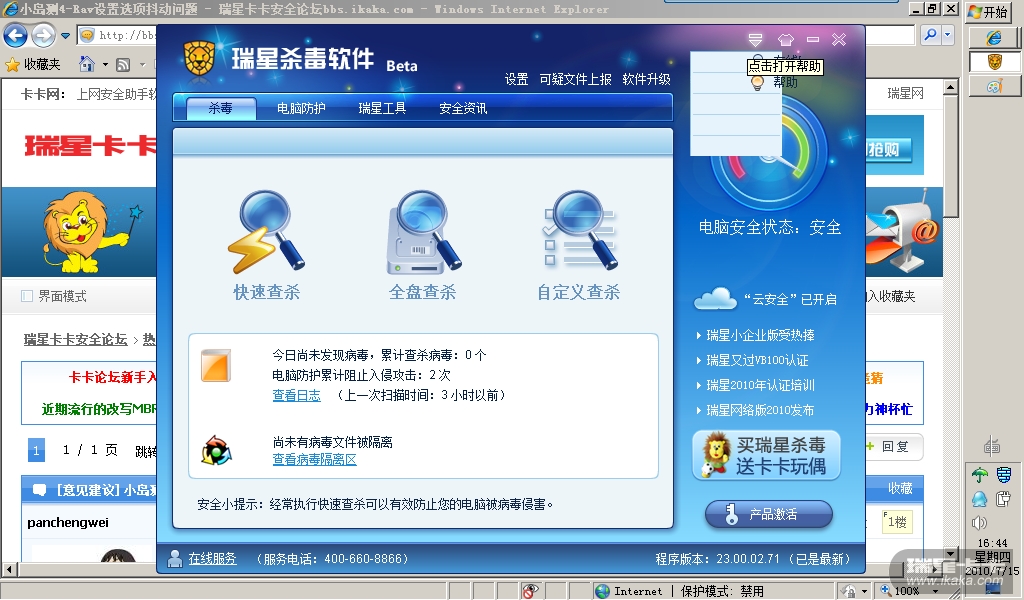The height and width of the screenshot is (600, 1024).
Task: Go back in Internet Explorer
Action: (x=16, y=35)
